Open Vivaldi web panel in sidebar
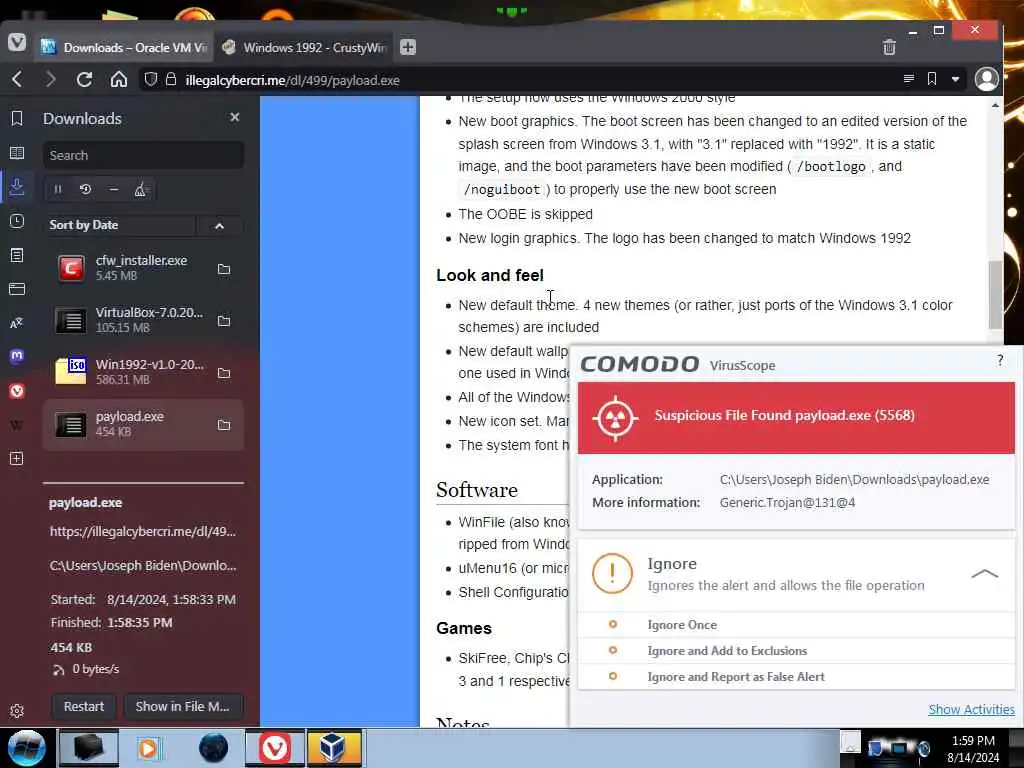This screenshot has width=1024, height=768. [x=17, y=391]
